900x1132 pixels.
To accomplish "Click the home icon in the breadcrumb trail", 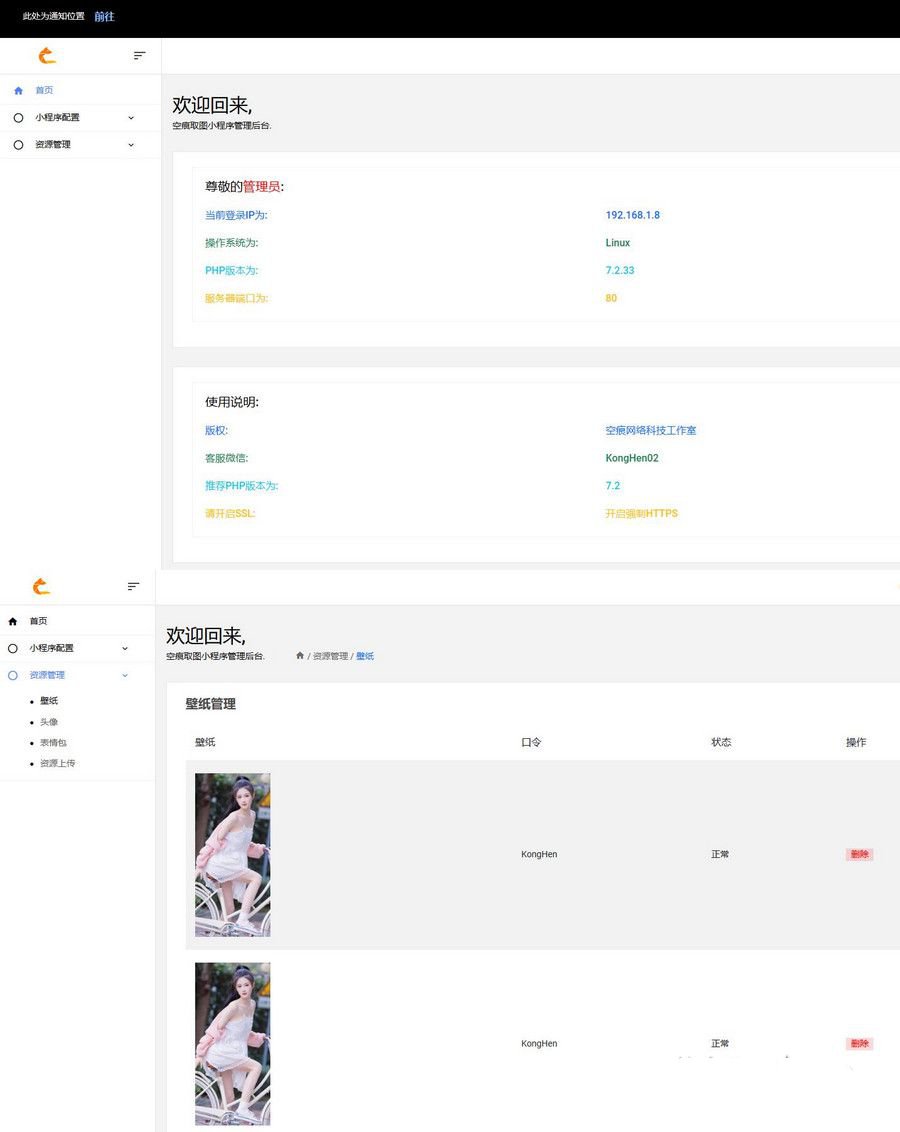I will 300,655.
